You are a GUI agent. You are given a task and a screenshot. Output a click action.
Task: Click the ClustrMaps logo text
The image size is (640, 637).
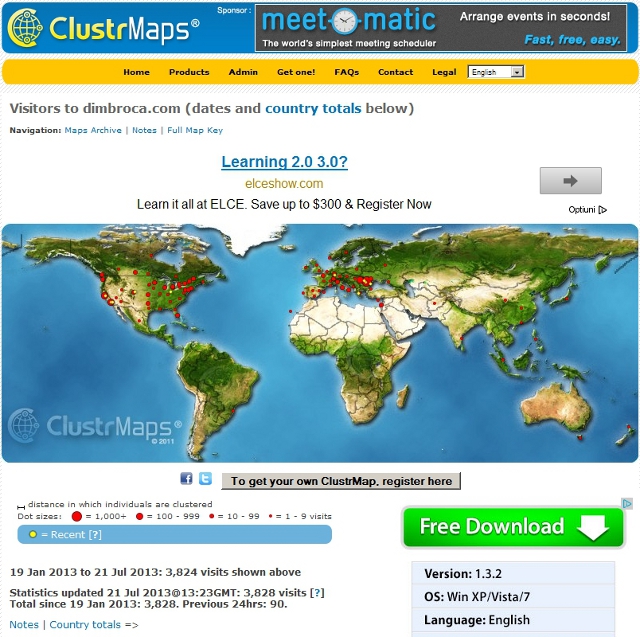pyautogui.click(x=124, y=29)
